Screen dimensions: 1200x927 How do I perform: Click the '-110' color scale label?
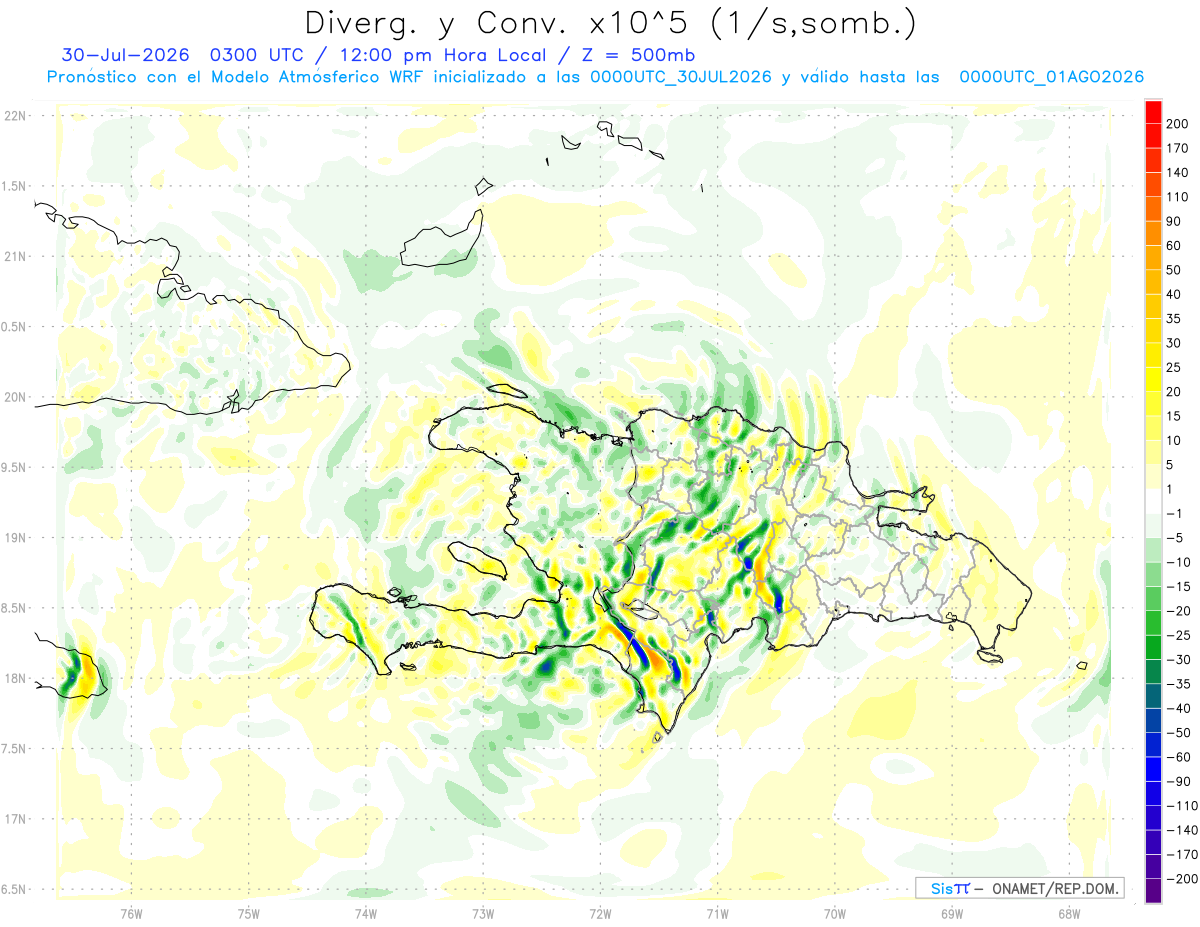(1181, 806)
